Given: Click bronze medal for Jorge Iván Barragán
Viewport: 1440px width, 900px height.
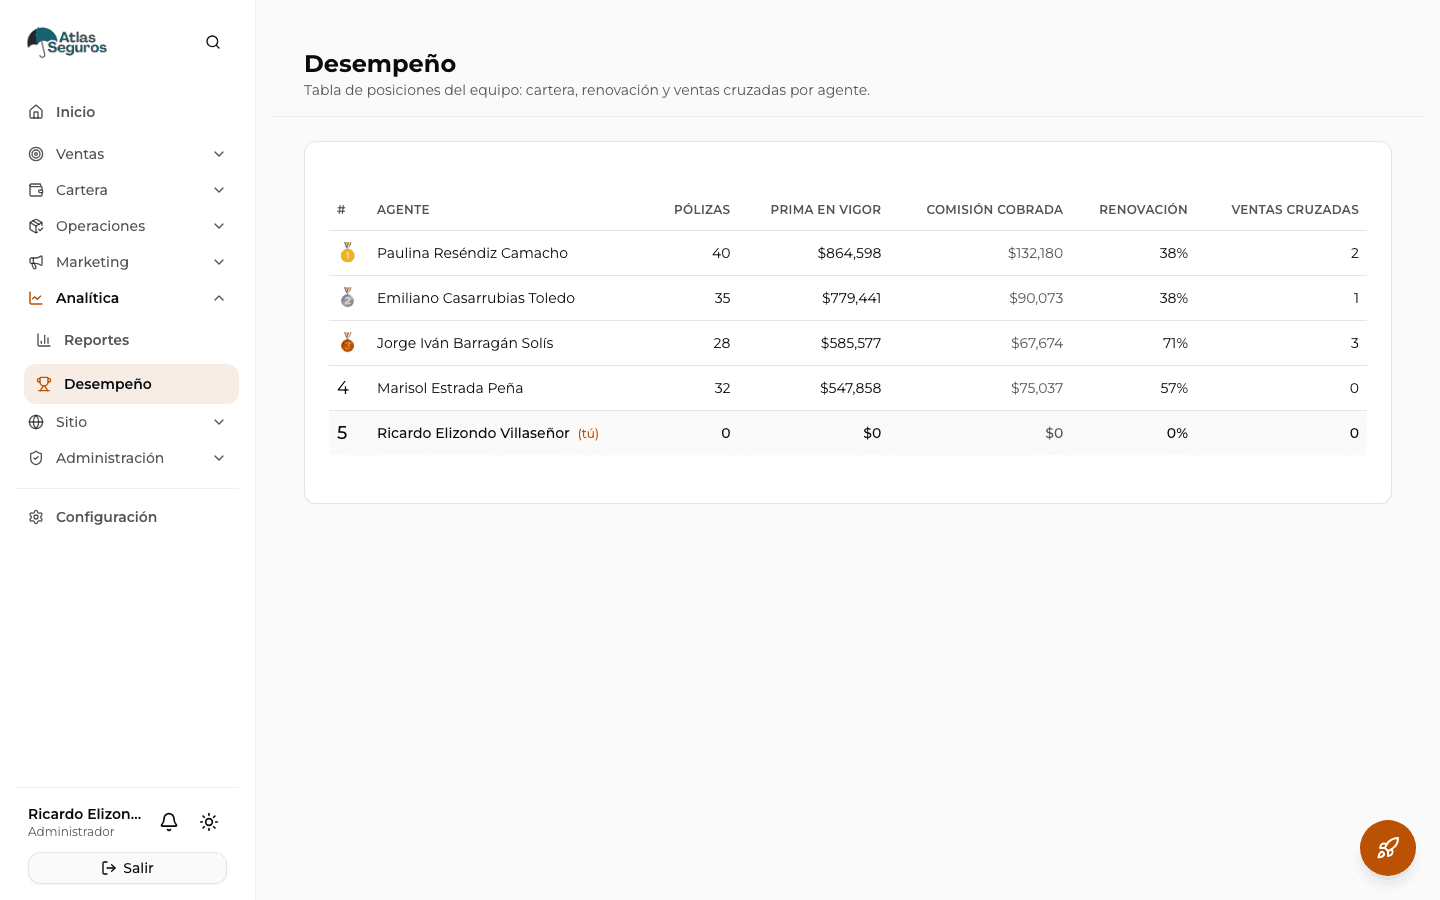Looking at the screenshot, I should tap(348, 343).
